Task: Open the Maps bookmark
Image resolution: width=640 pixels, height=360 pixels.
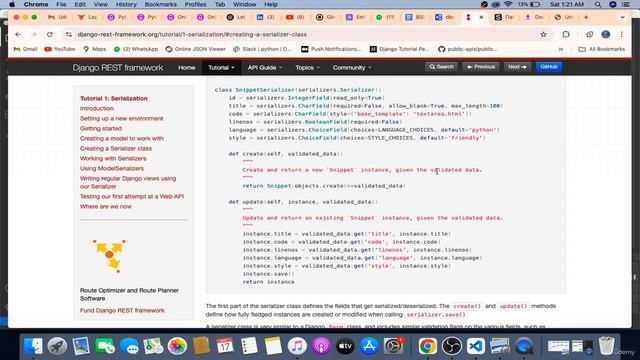Action: pos(94,49)
